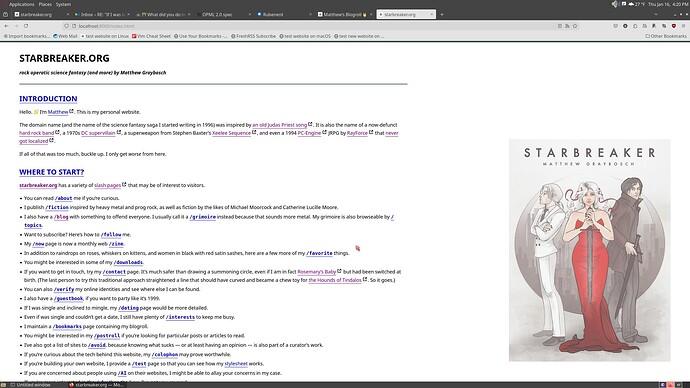Go to the /favorite page link

click(x=319, y=253)
